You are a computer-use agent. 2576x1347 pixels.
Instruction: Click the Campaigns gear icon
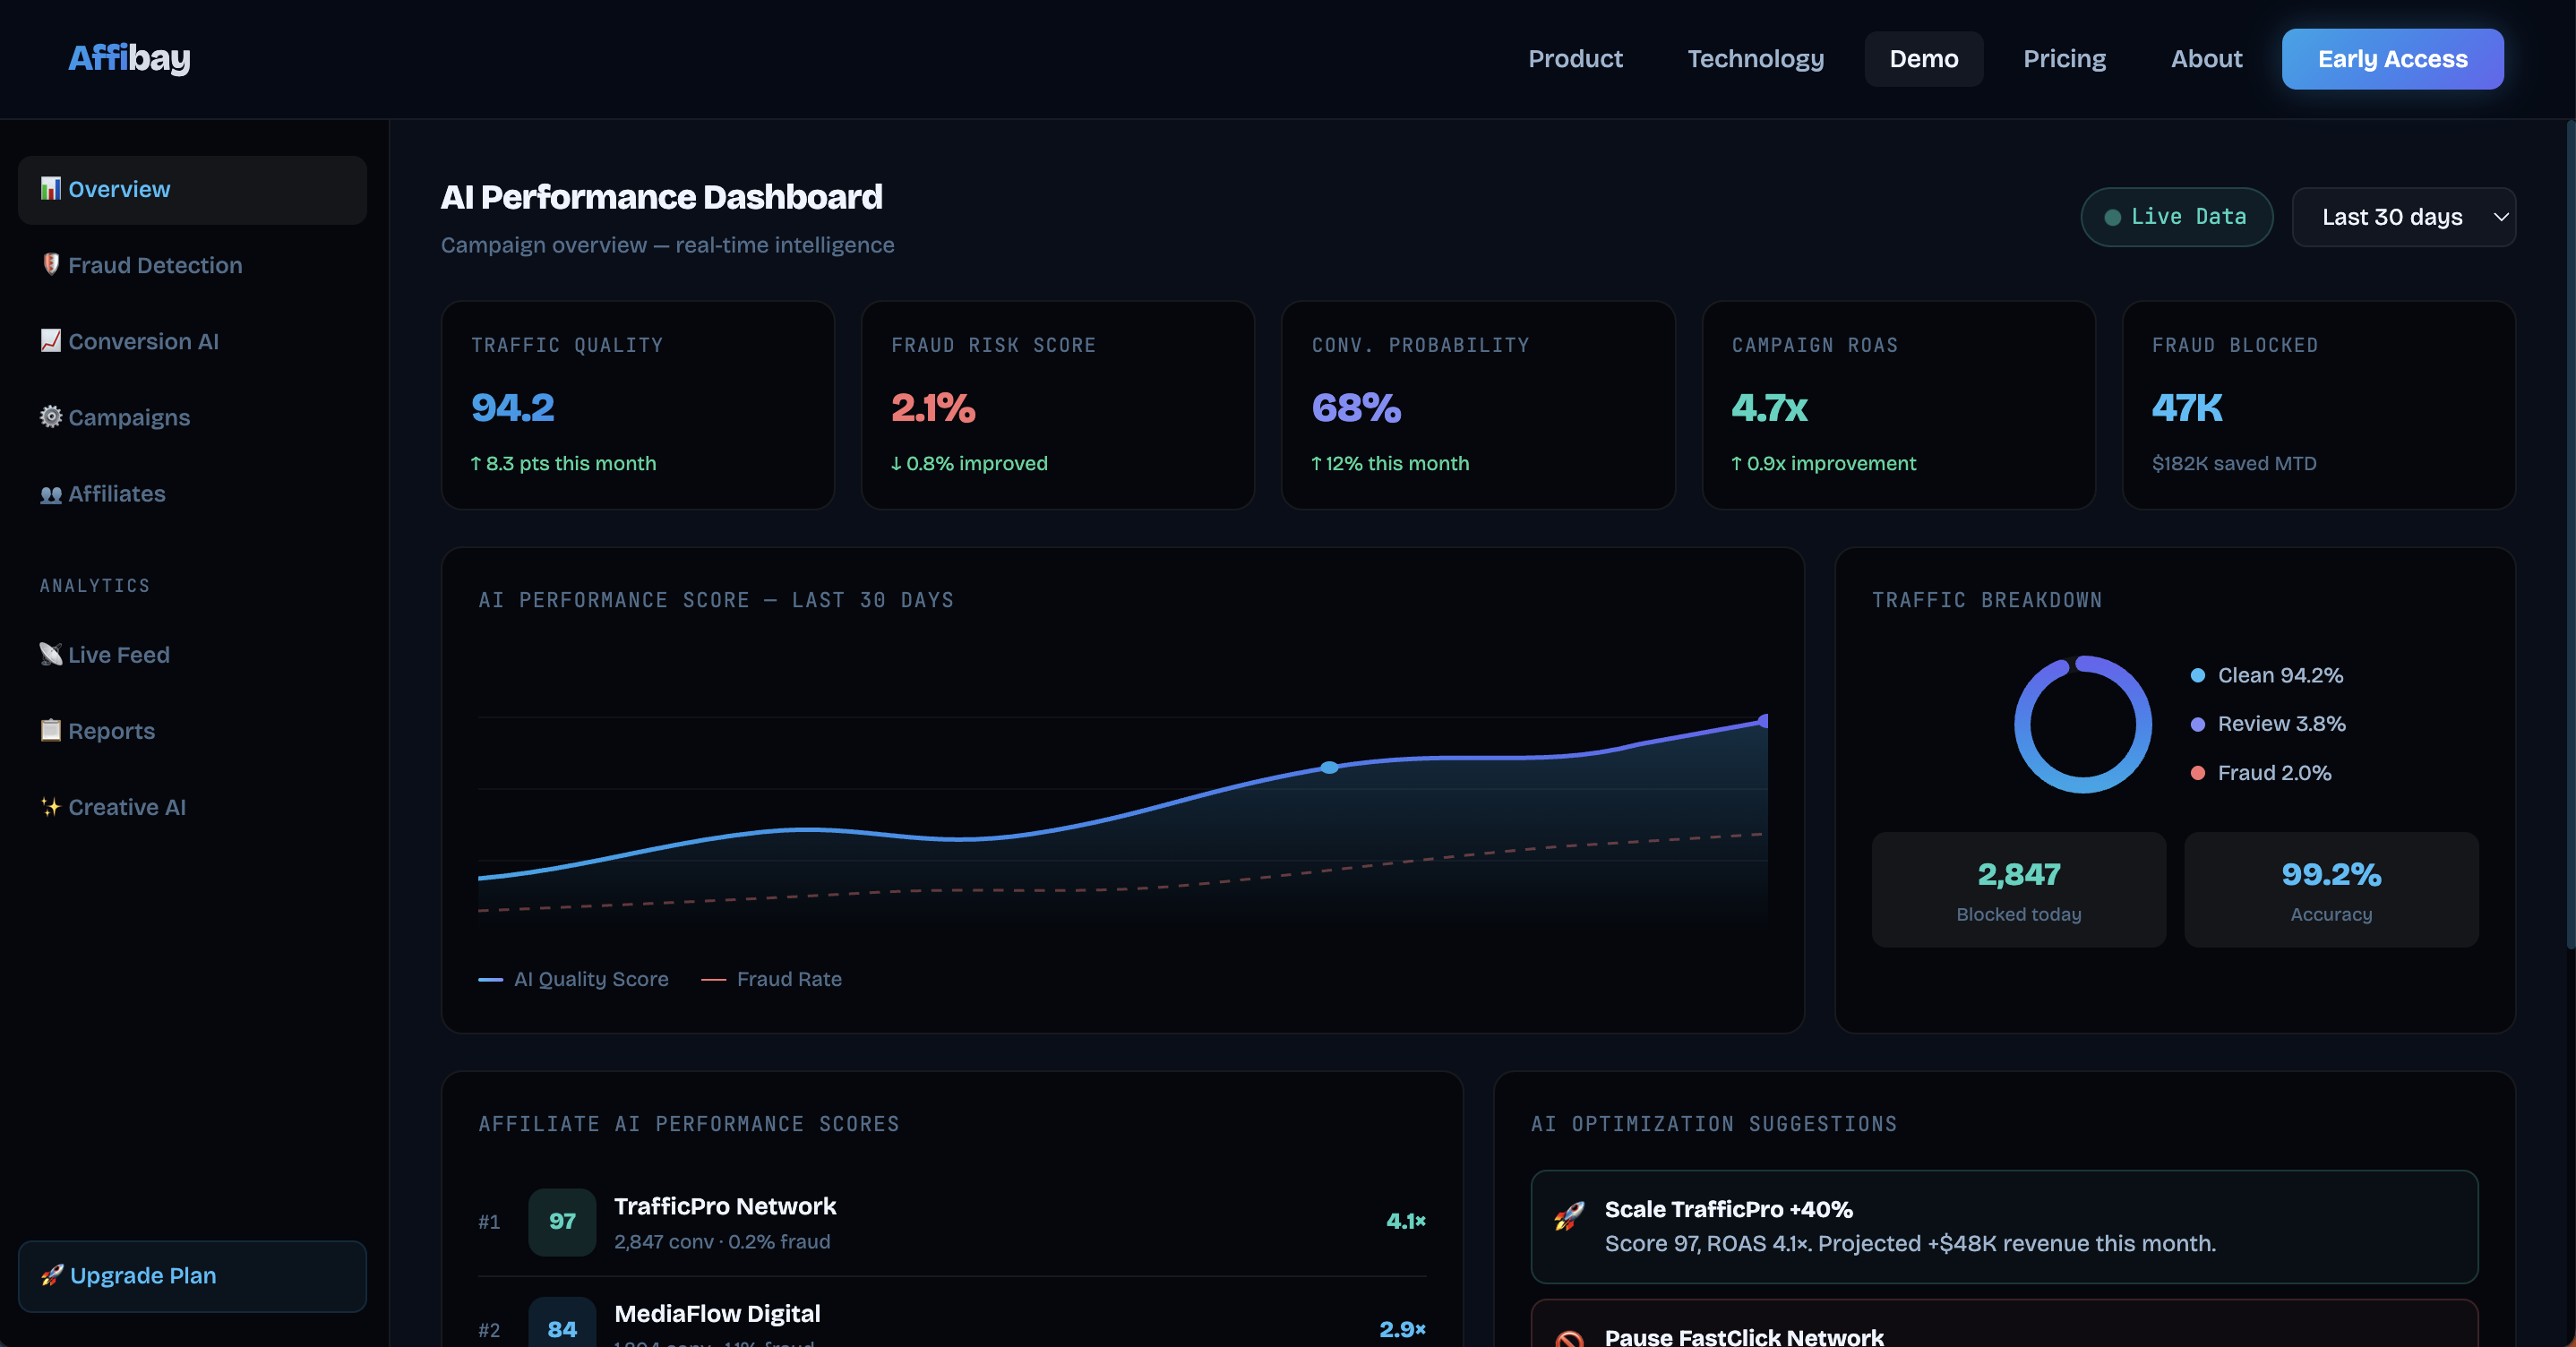pos(50,417)
